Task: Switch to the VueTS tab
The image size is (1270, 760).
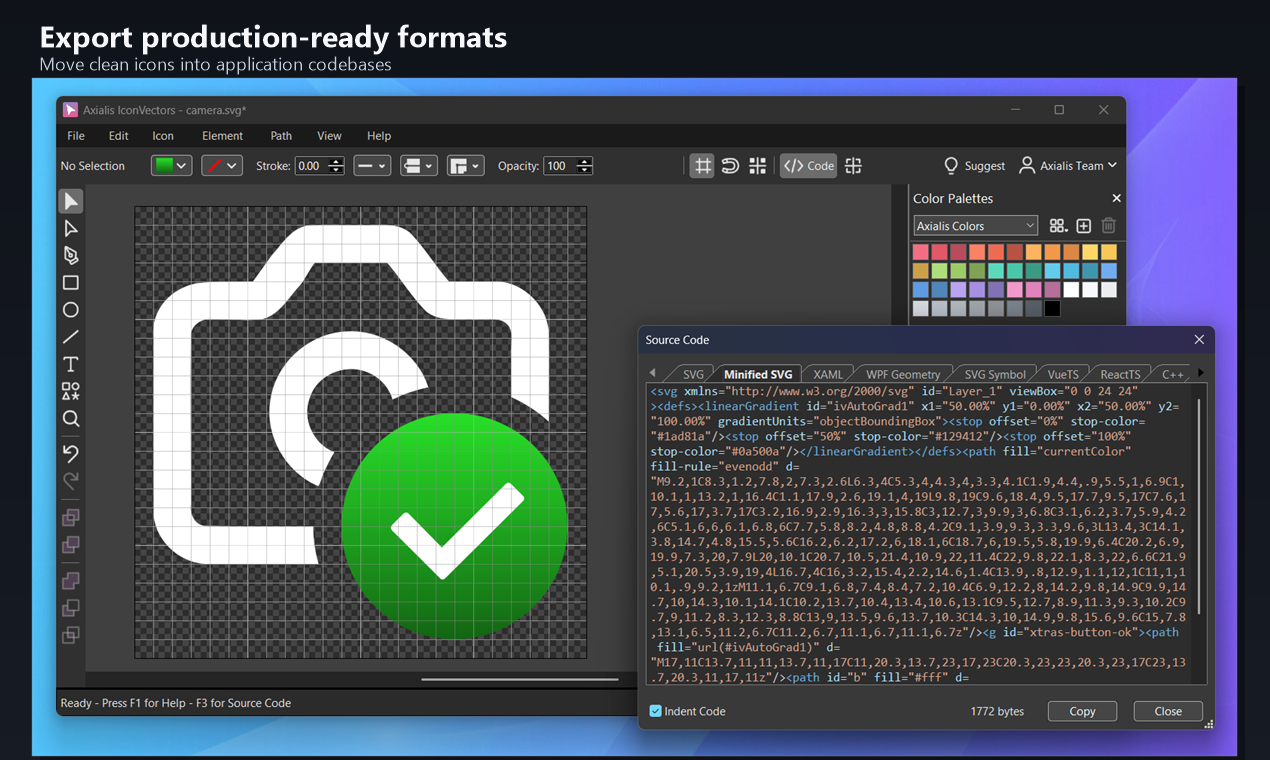Action: 1064,374
